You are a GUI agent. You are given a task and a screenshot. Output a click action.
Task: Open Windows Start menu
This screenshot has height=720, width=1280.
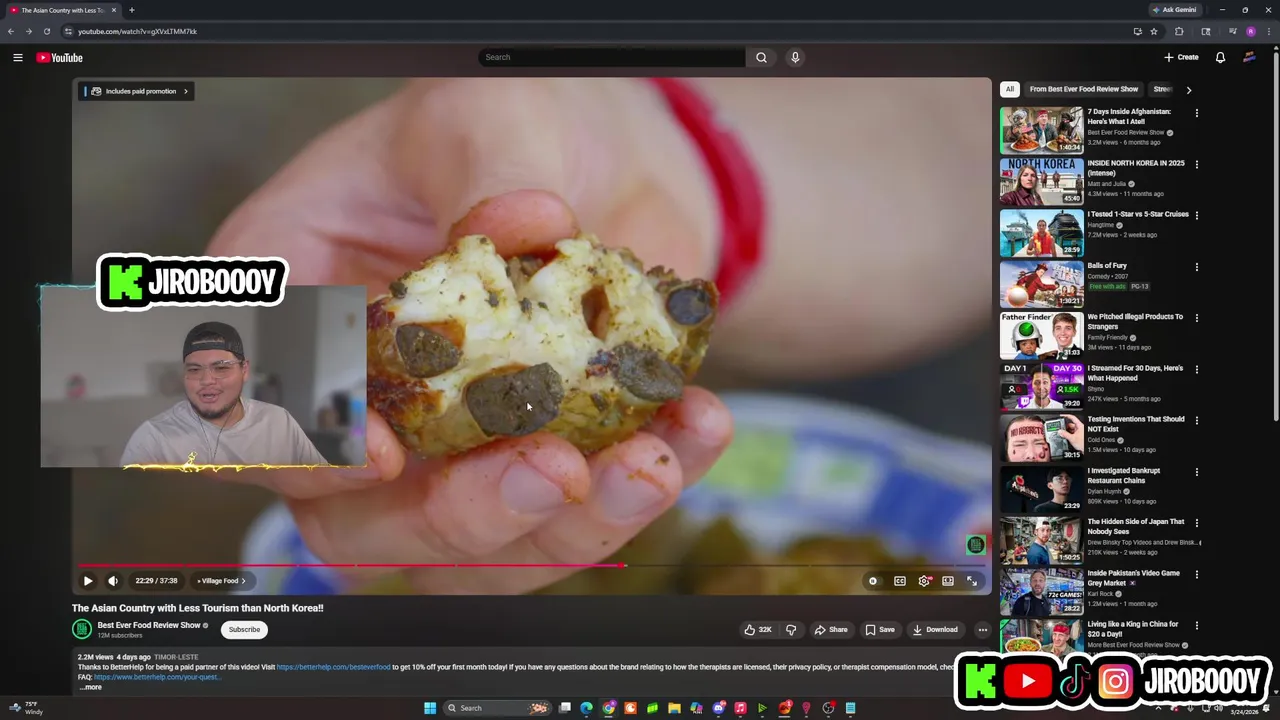430,708
